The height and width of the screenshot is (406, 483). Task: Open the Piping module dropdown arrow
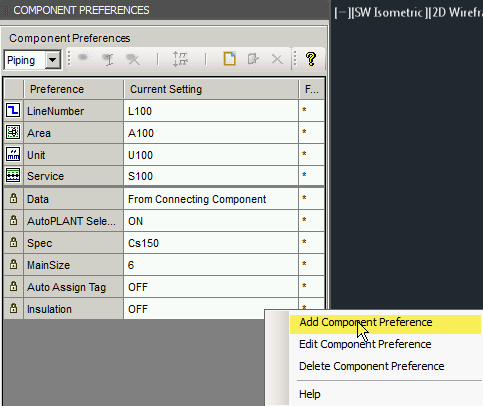click(53, 60)
